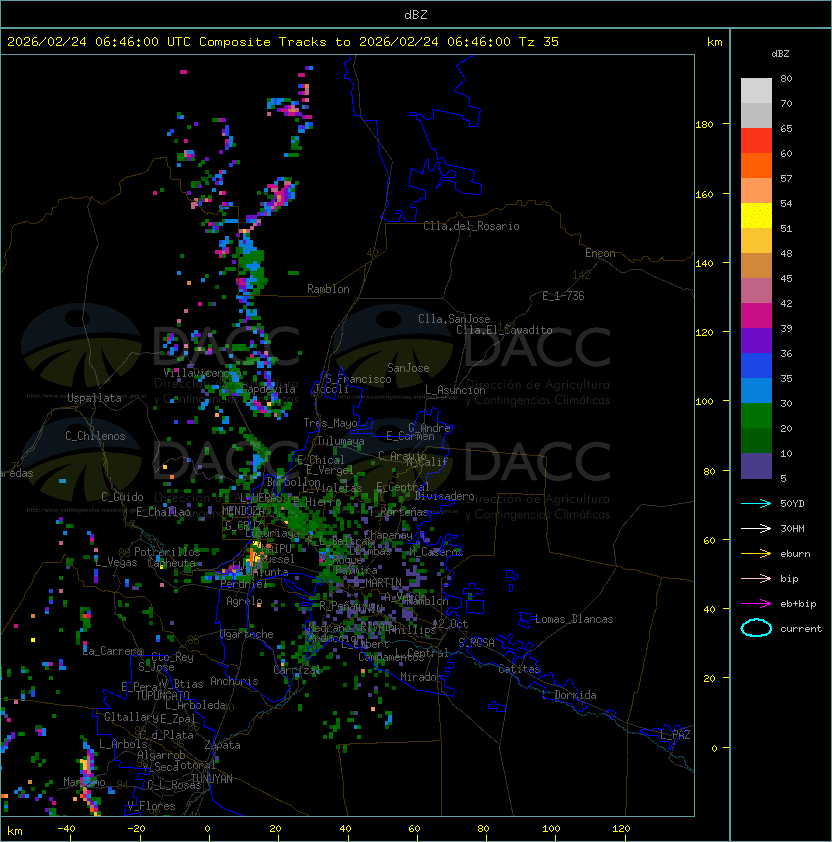This screenshot has width=832, height=842.
Task: Select the purple swatch in dBZ scale
Action: point(756,340)
